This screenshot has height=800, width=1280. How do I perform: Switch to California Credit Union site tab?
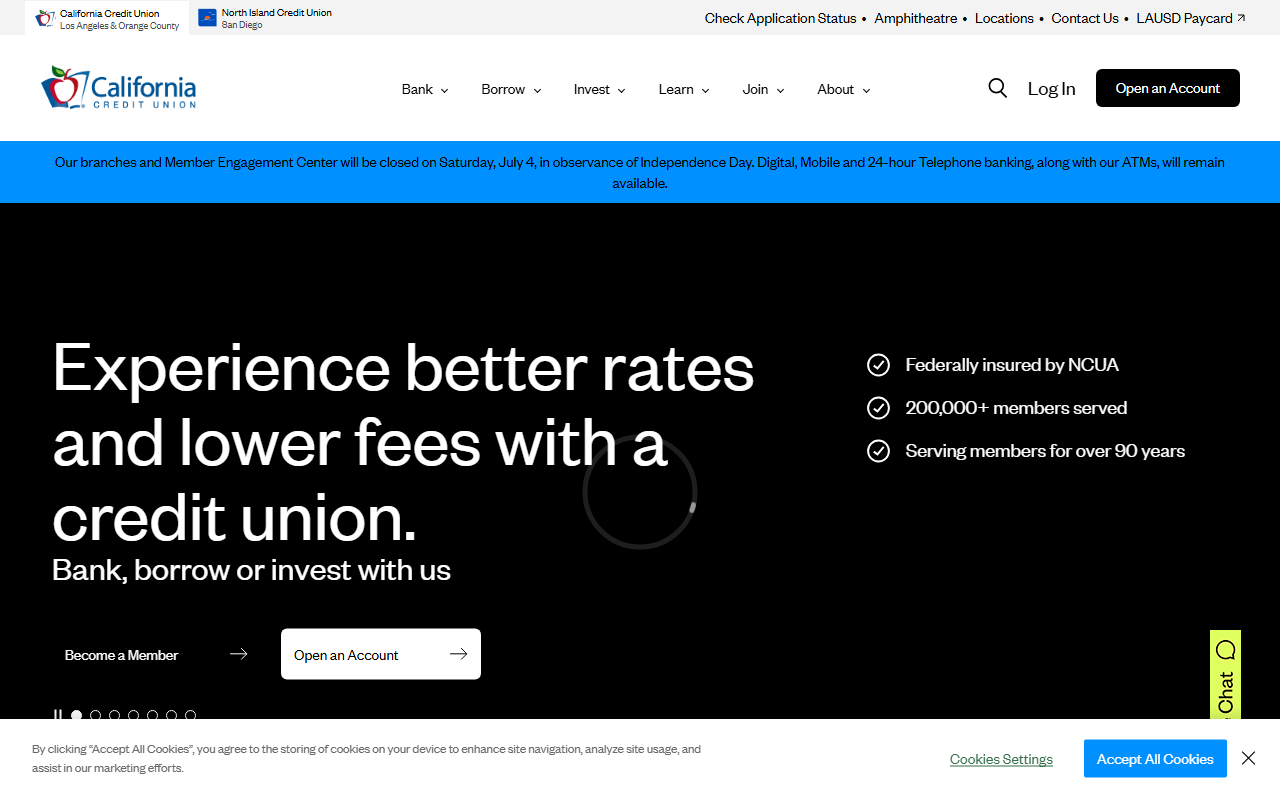pyautogui.click(x=107, y=18)
